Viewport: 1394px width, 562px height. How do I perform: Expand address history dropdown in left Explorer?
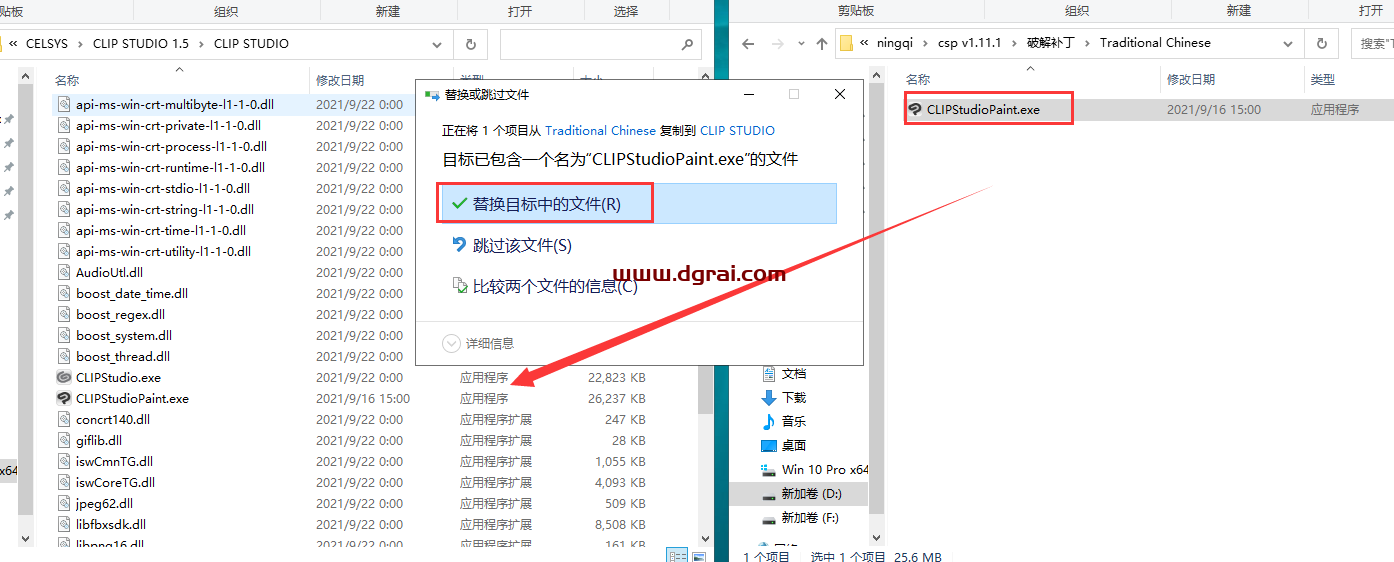point(437,44)
